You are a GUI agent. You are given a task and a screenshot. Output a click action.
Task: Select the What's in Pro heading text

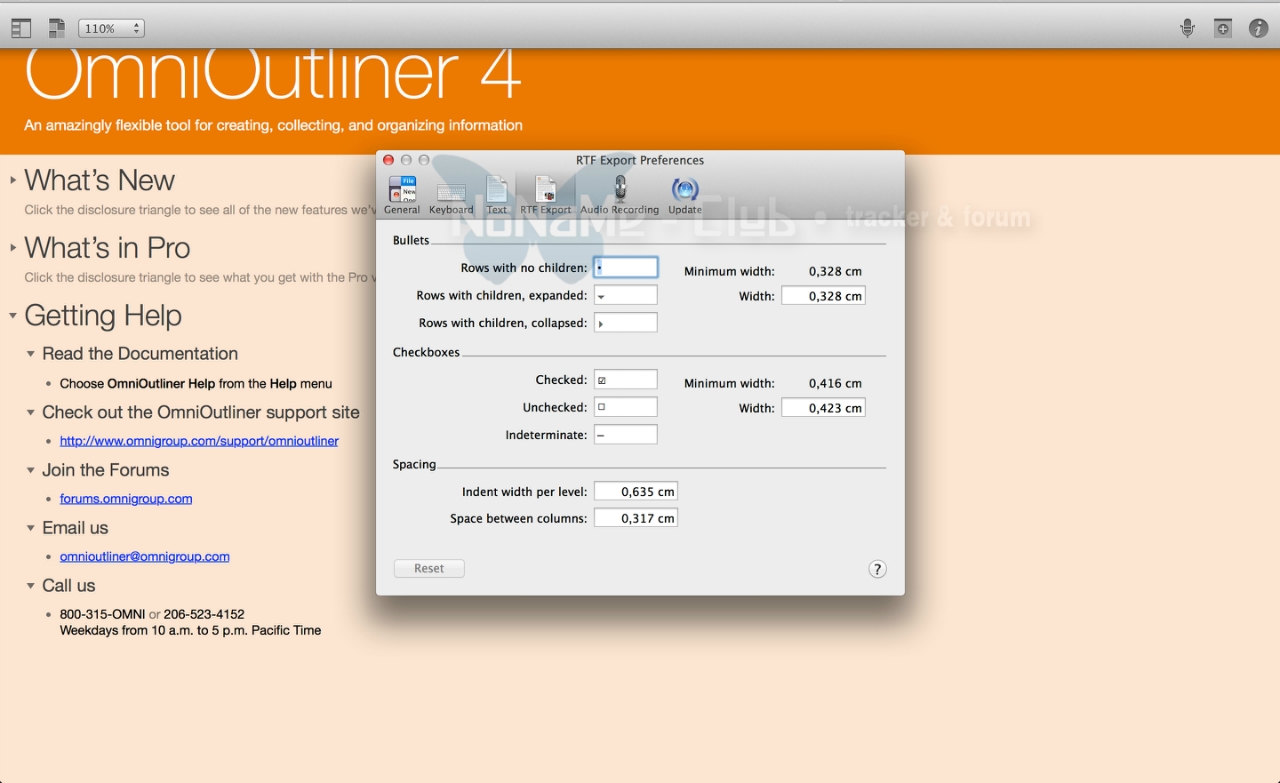(107, 248)
